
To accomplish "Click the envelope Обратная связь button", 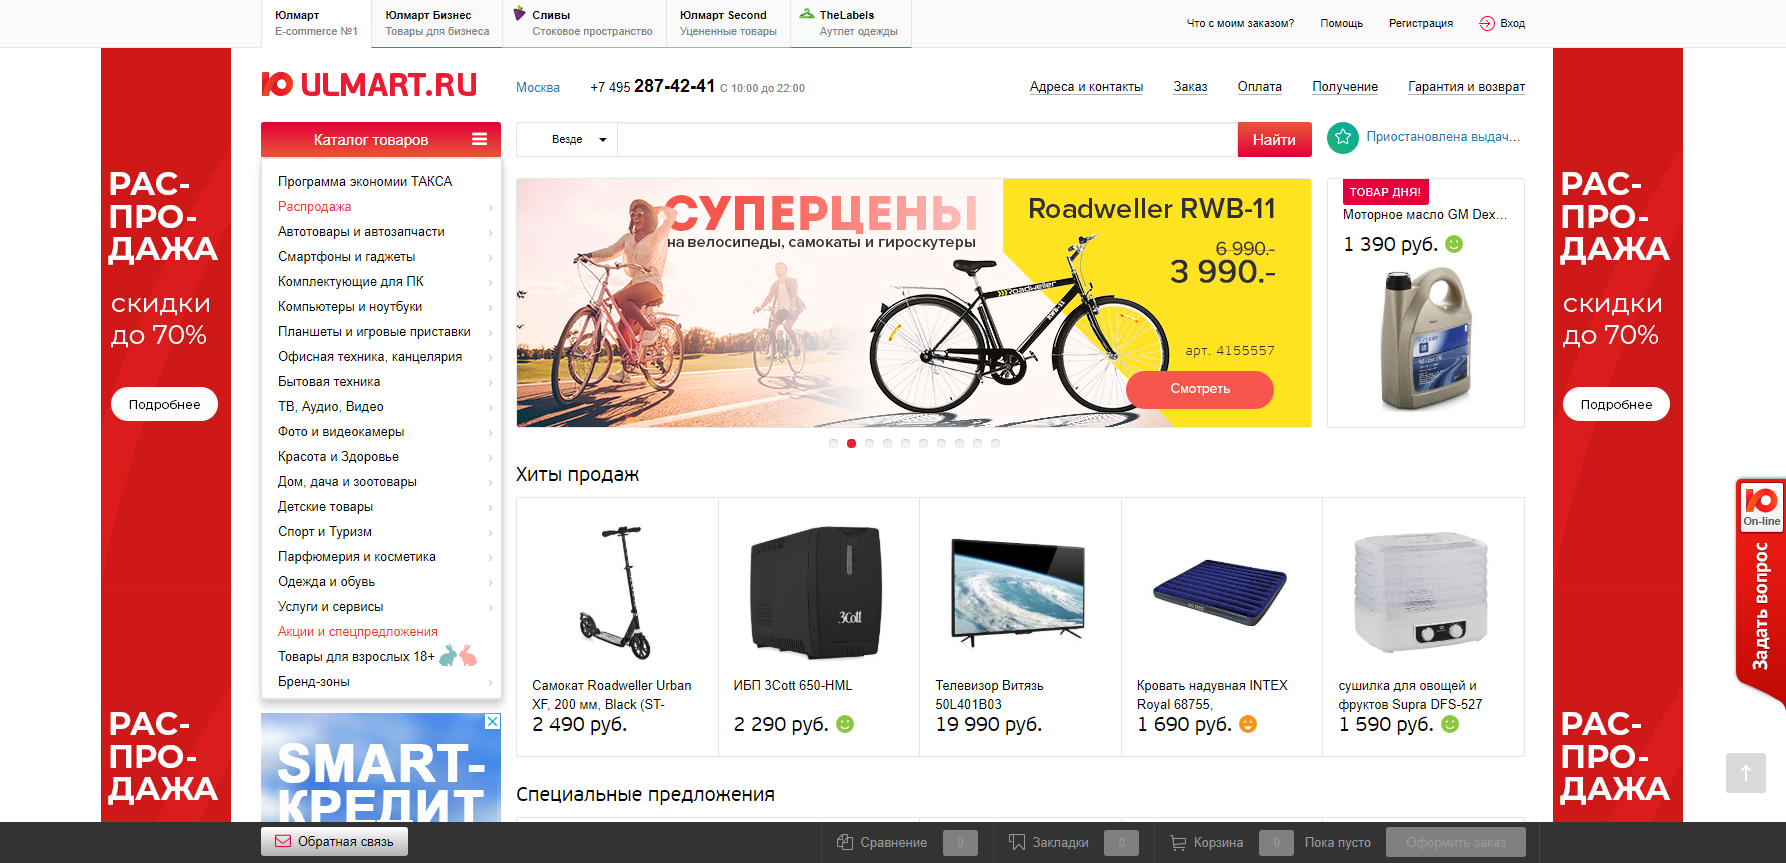I will click(335, 841).
